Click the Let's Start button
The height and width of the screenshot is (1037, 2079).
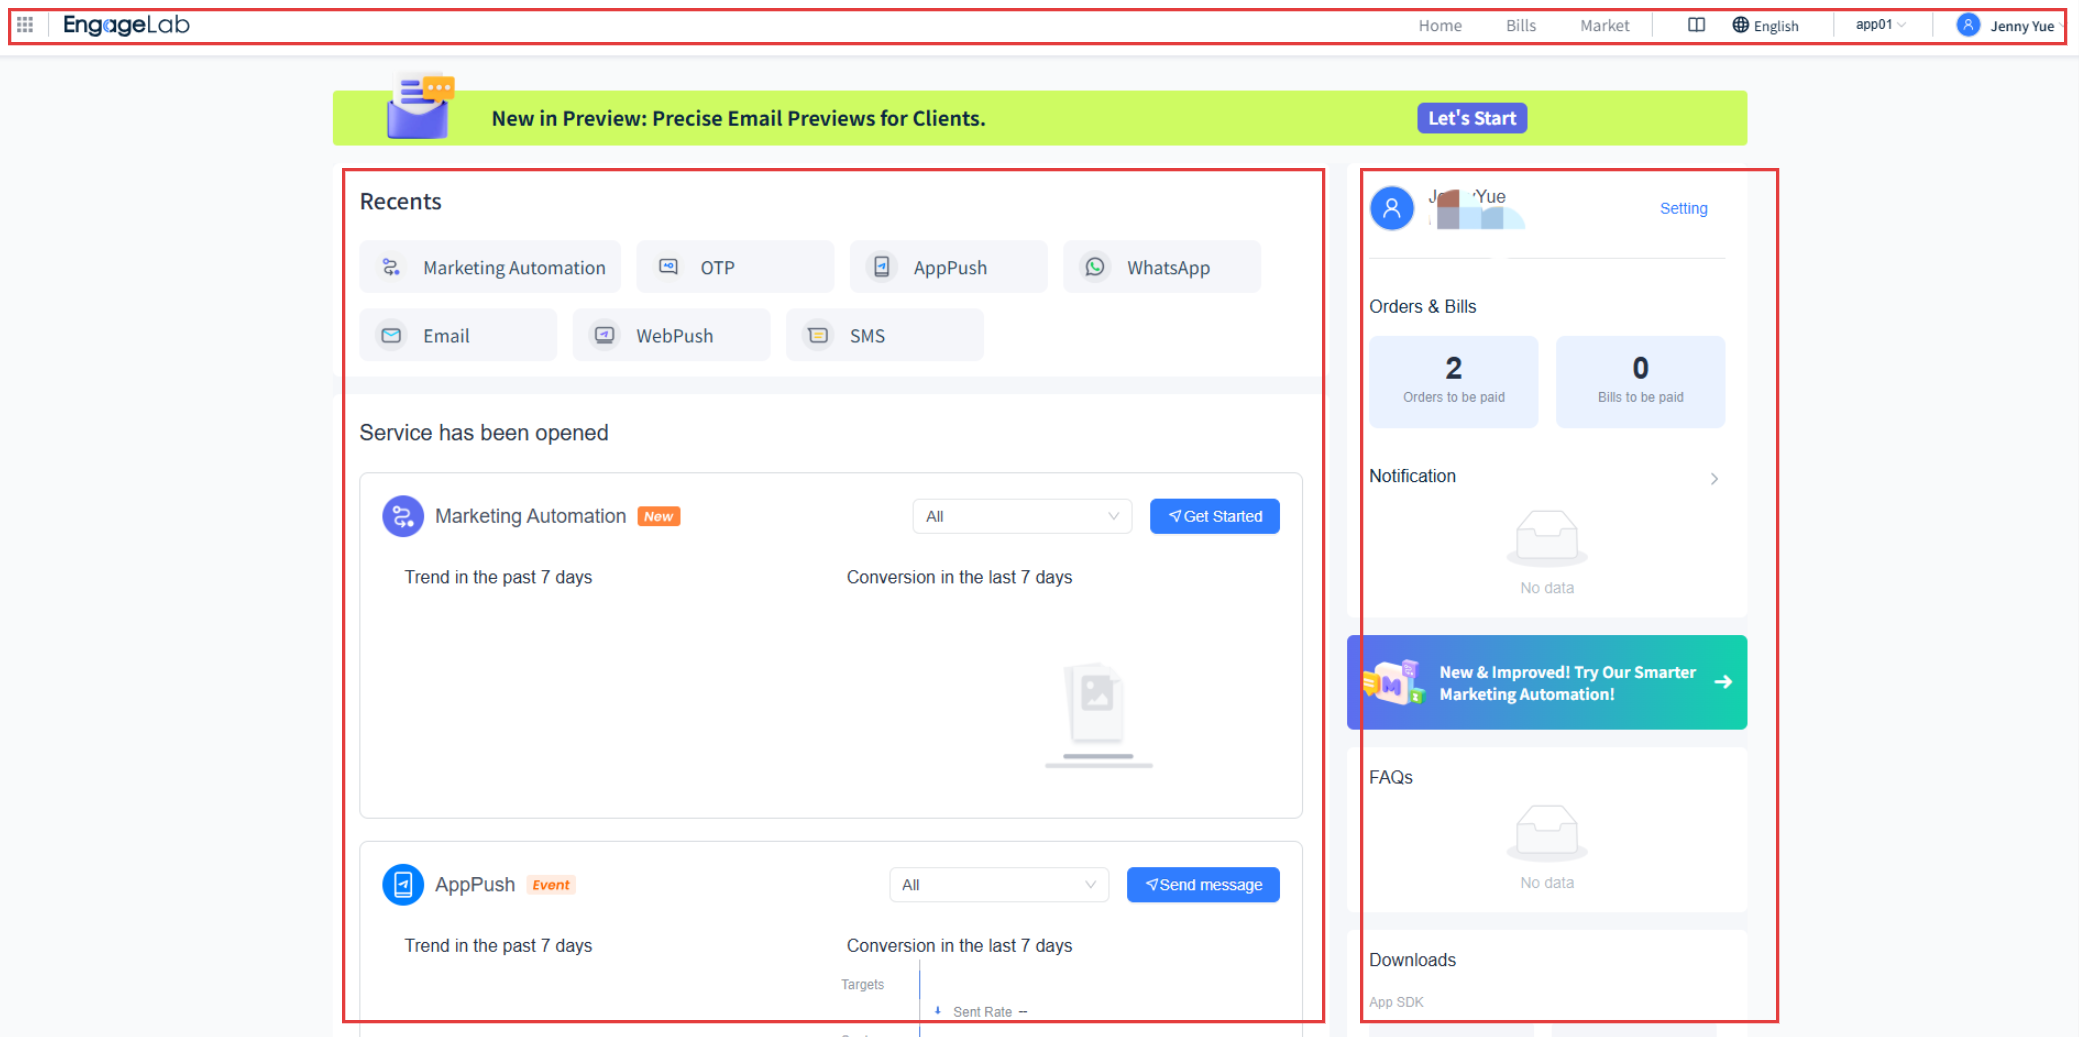1472,118
